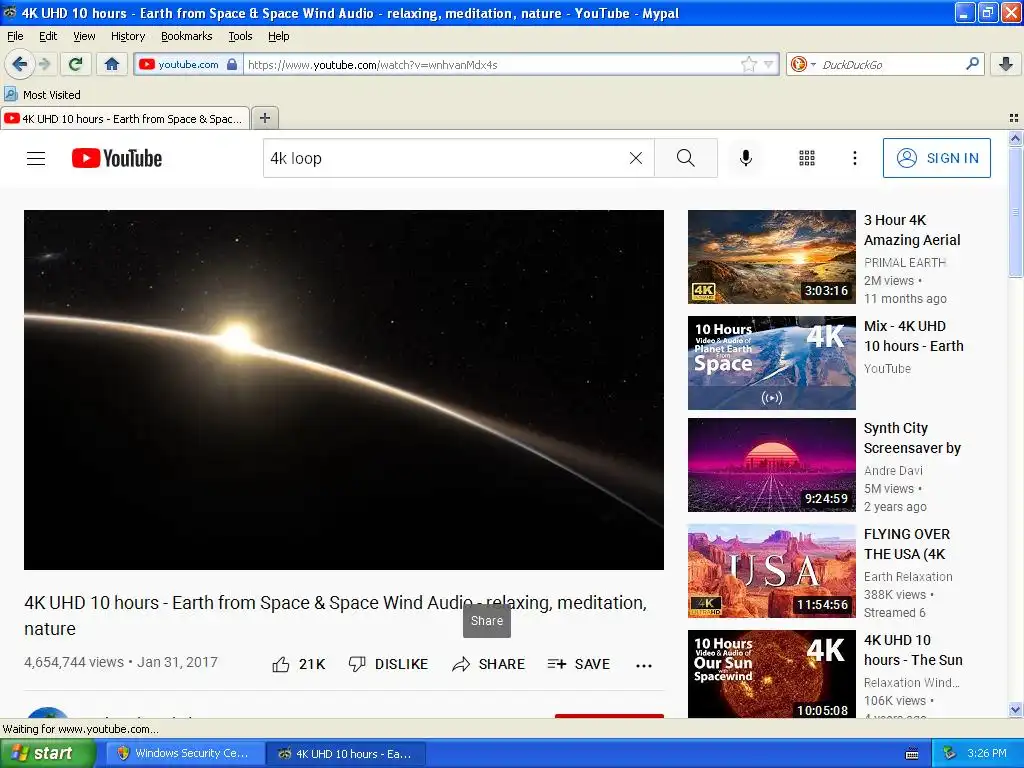Open the File menu

tap(15, 36)
